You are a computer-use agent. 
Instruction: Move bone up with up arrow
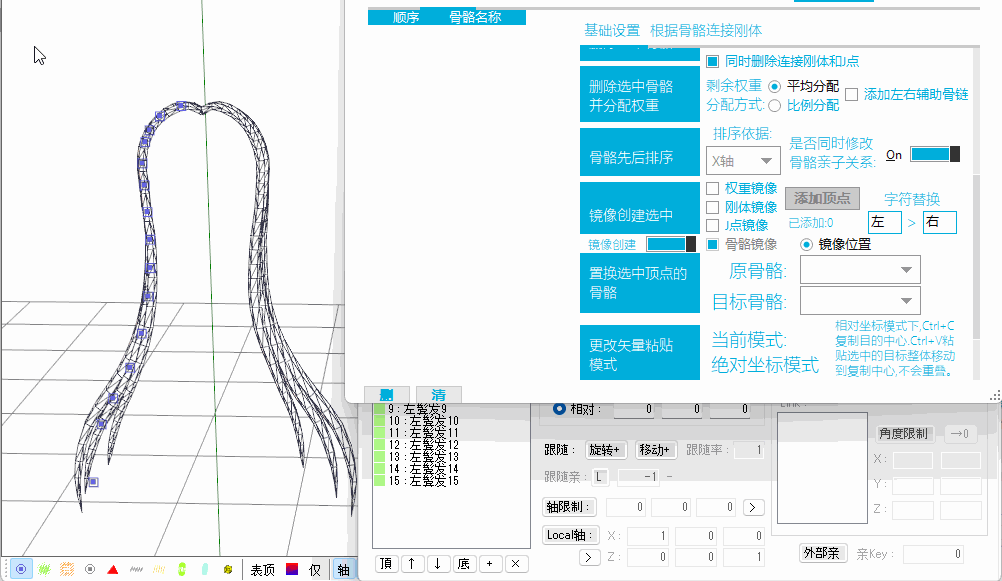[x=413, y=564]
